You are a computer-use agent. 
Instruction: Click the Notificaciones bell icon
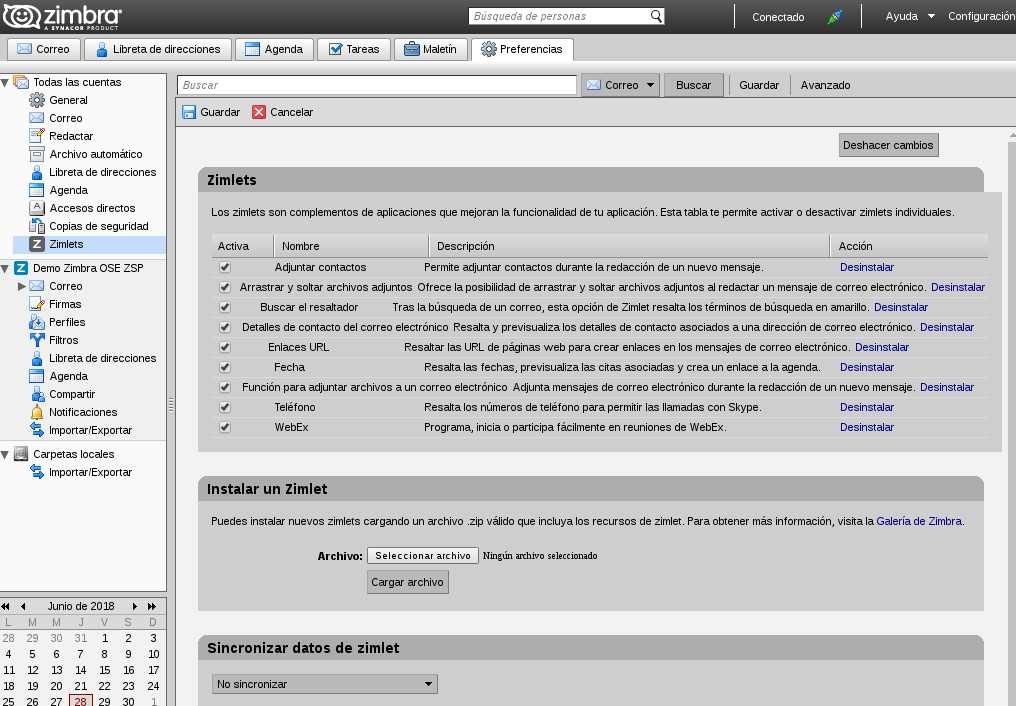coord(37,412)
